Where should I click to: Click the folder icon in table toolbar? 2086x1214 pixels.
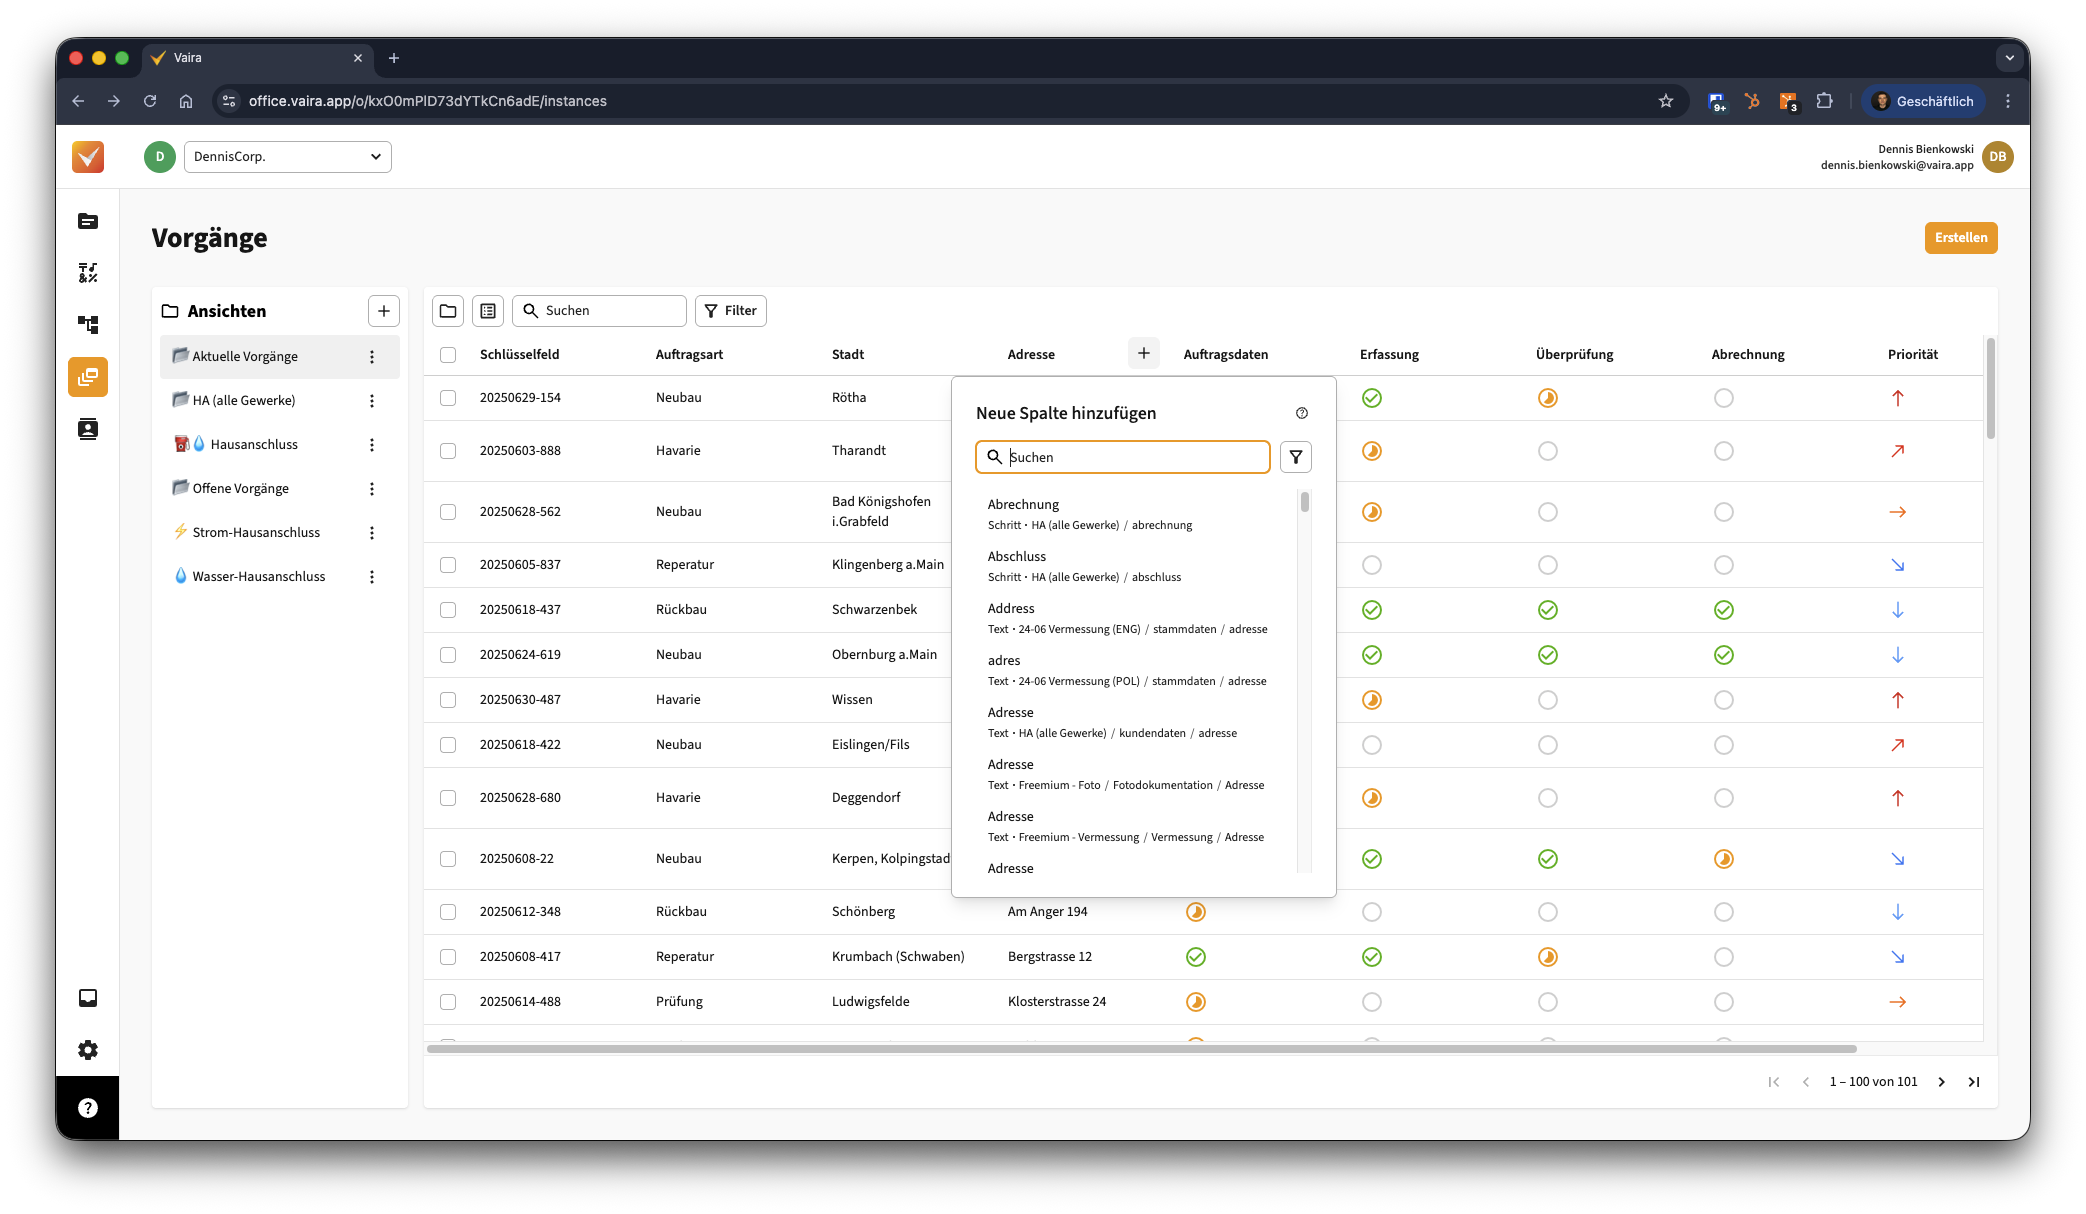click(448, 311)
